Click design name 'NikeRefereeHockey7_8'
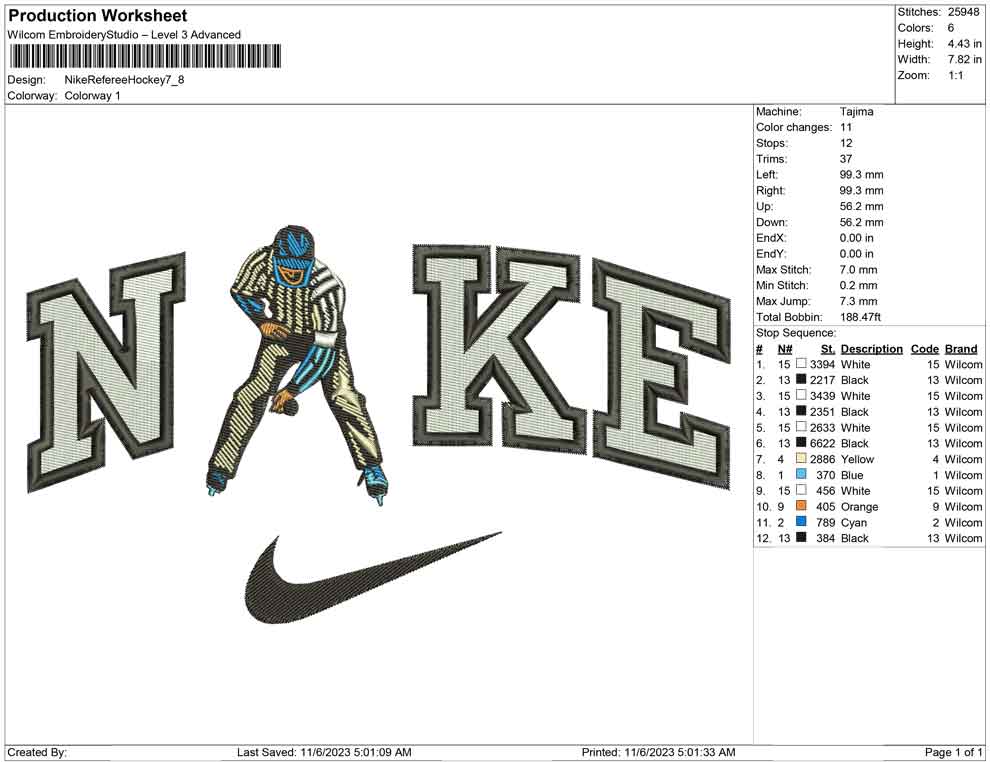This screenshot has height=762, width=990. [124, 80]
